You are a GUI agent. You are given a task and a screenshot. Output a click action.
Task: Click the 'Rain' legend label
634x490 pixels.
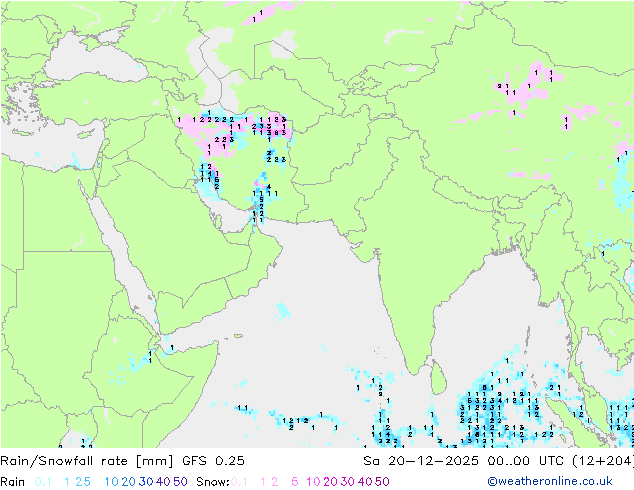[x=13, y=482]
